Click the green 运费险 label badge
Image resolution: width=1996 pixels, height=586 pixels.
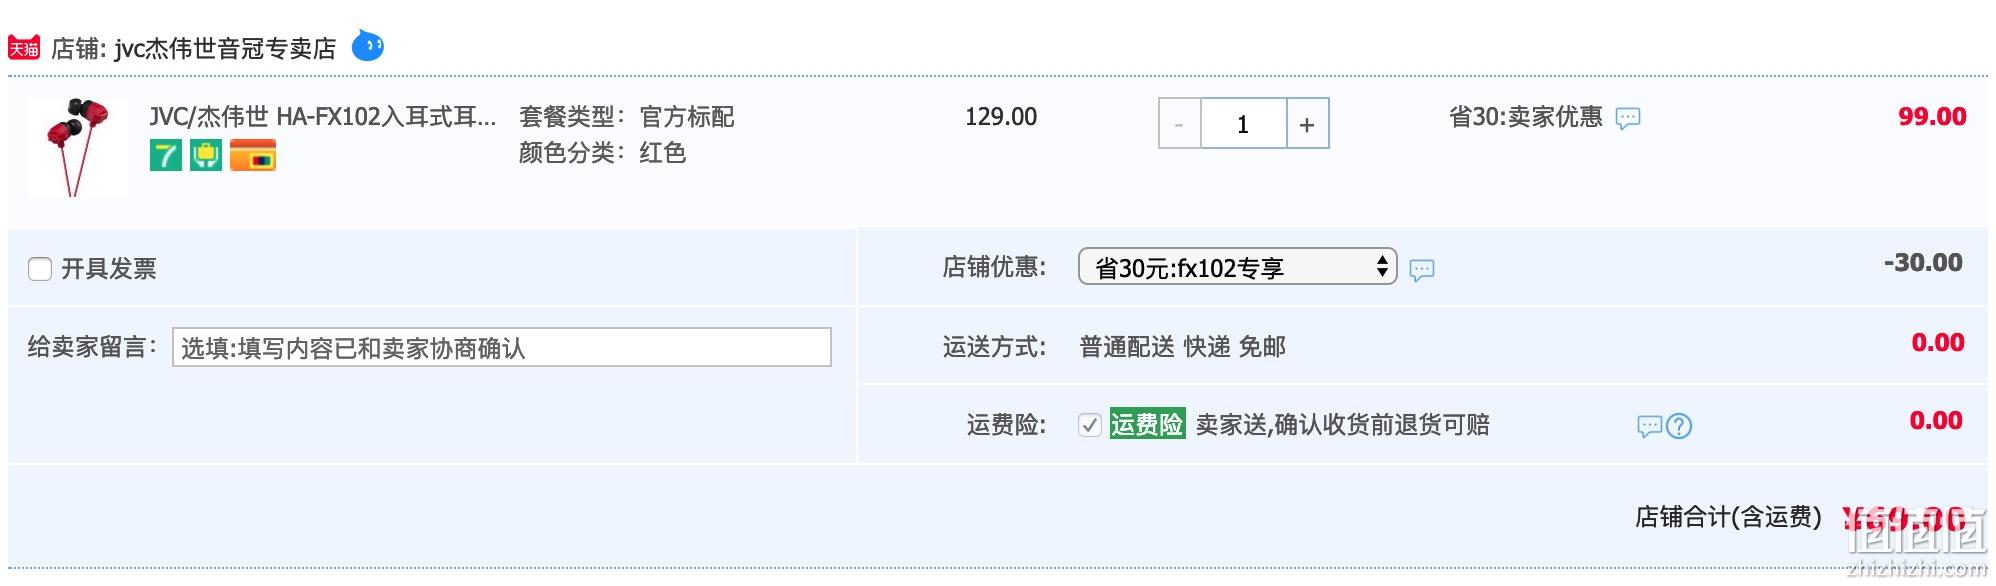pyautogui.click(x=1147, y=424)
